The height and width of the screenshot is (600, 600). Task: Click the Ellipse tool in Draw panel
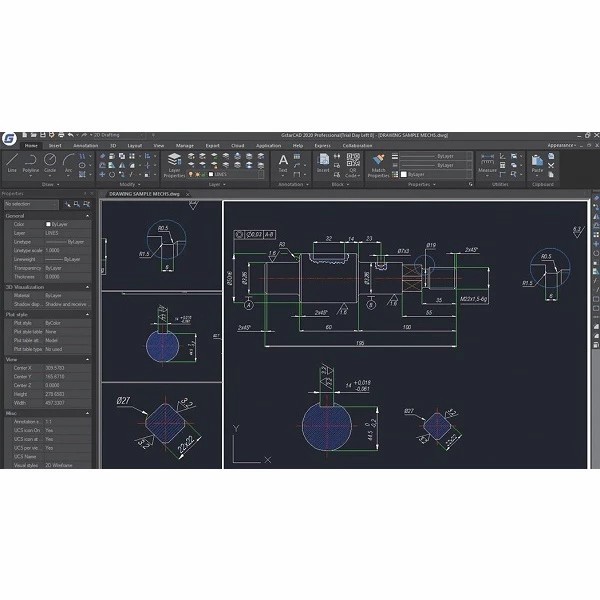point(82,165)
